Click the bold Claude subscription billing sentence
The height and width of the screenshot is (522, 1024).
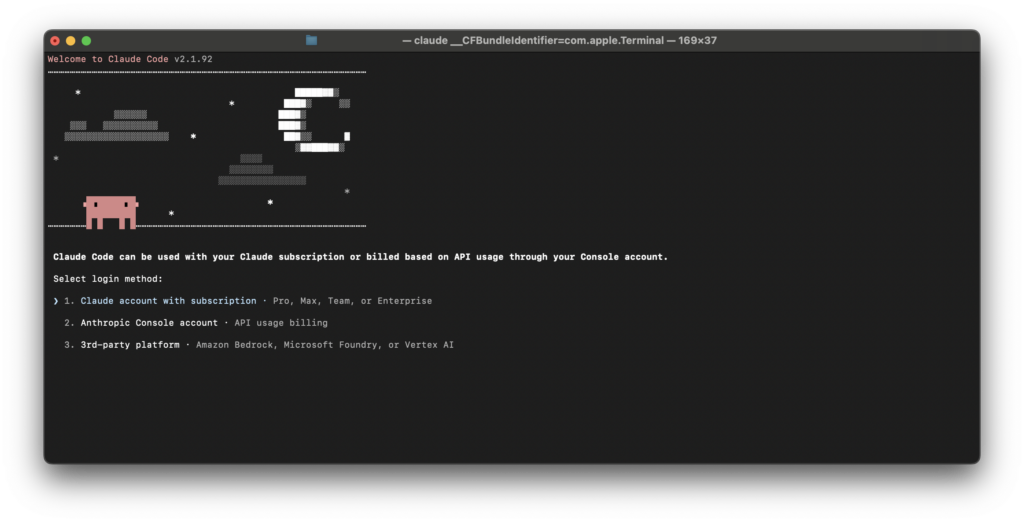(360, 257)
